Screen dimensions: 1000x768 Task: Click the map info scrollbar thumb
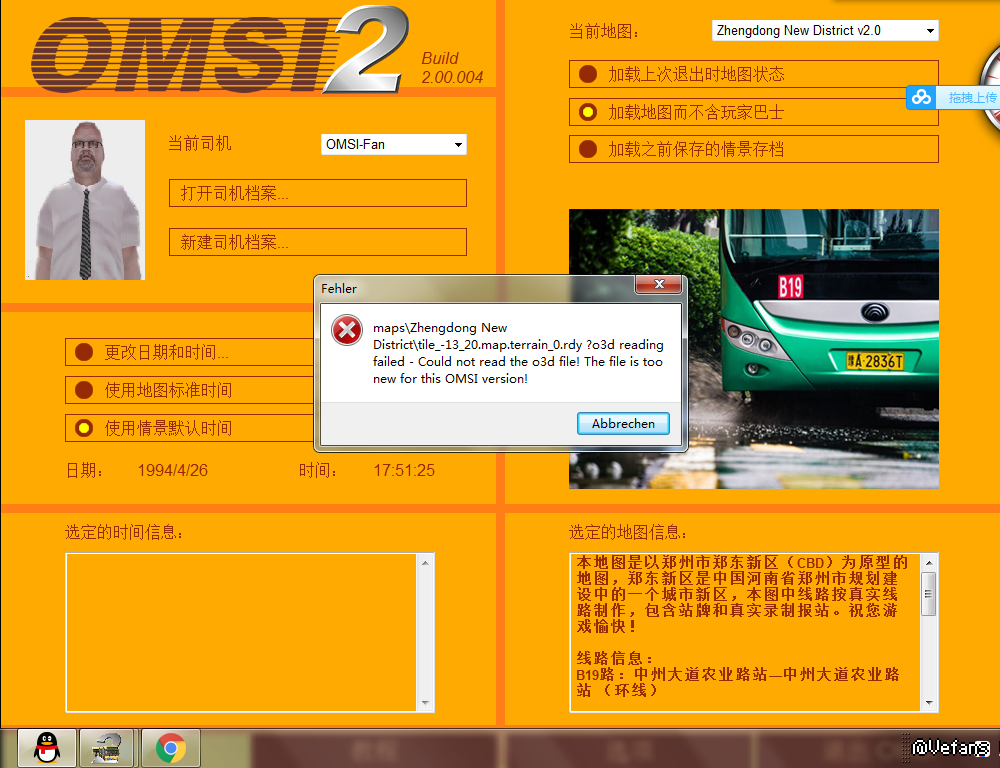coord(929,593)
